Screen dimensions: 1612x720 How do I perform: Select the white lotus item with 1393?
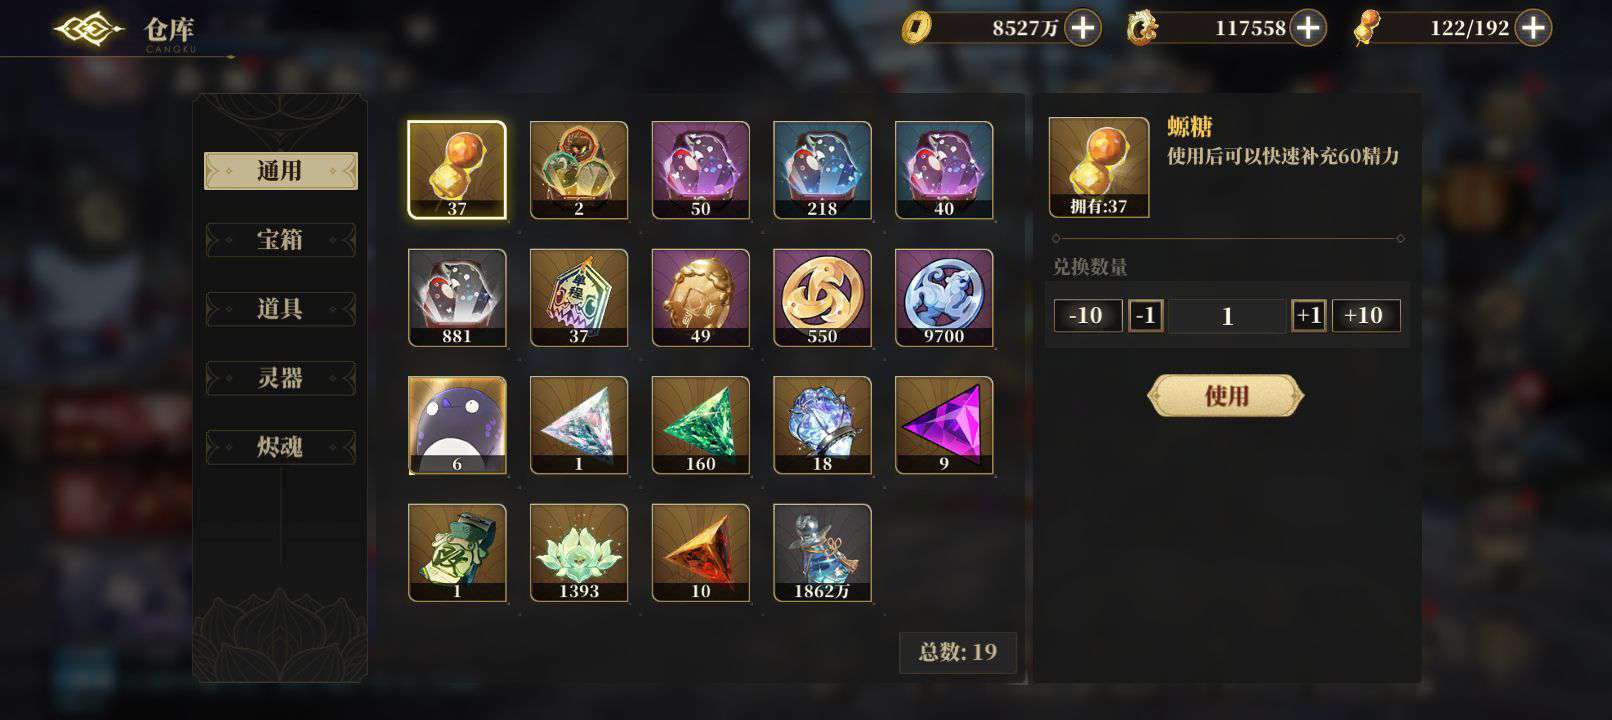[x=579, y=553]
